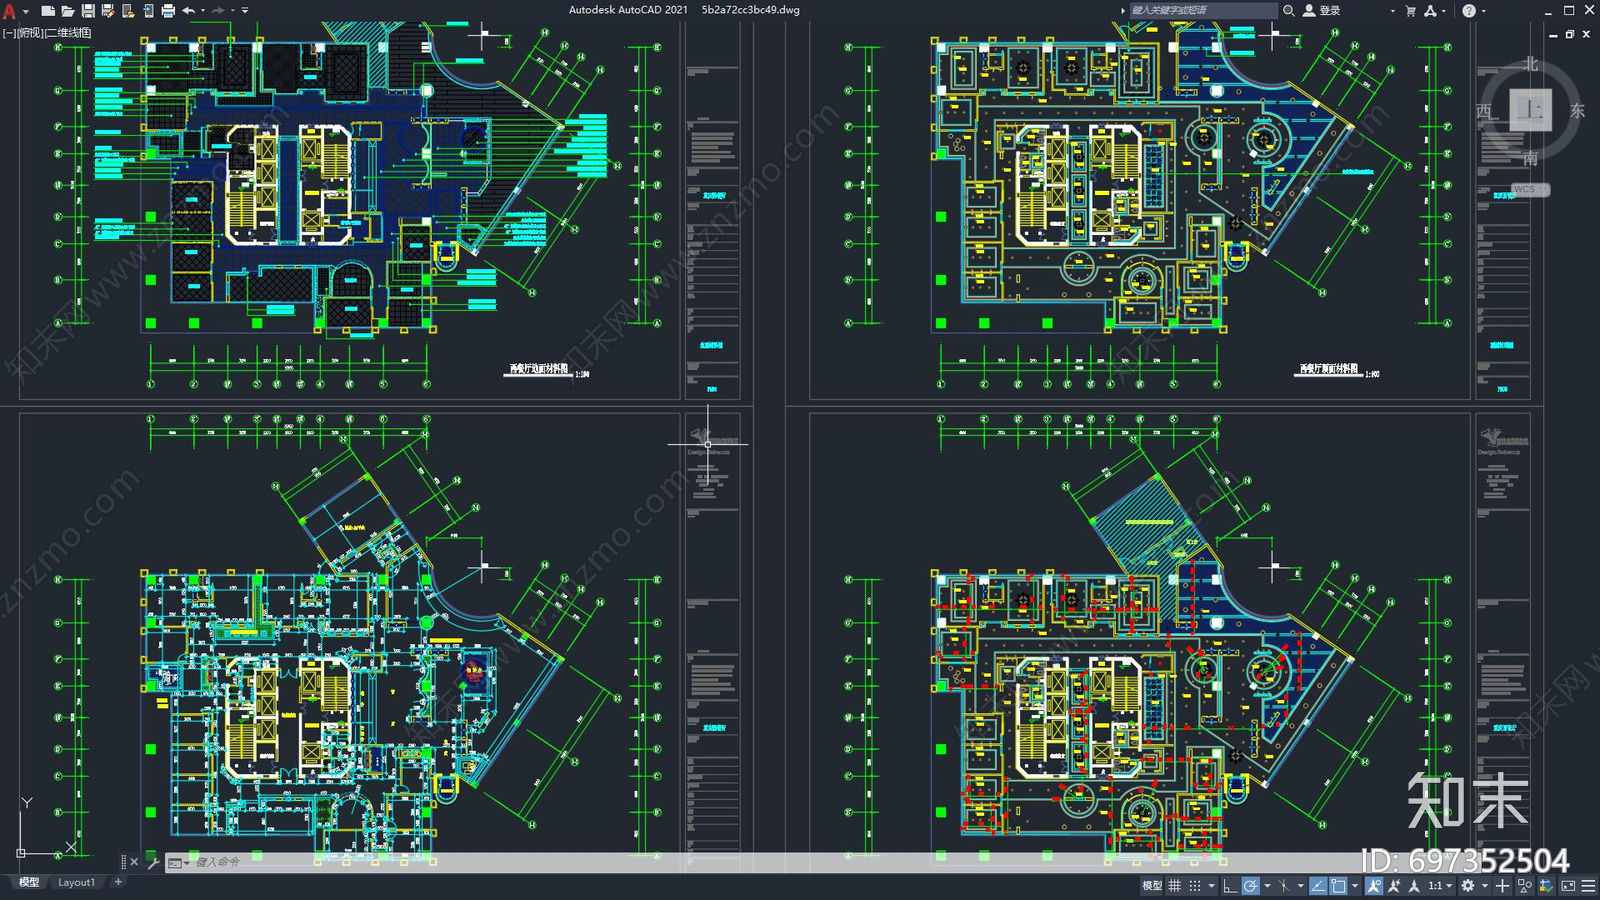
Task: Create a new drawing from quick access toolbar
Action: click(48, 11)
